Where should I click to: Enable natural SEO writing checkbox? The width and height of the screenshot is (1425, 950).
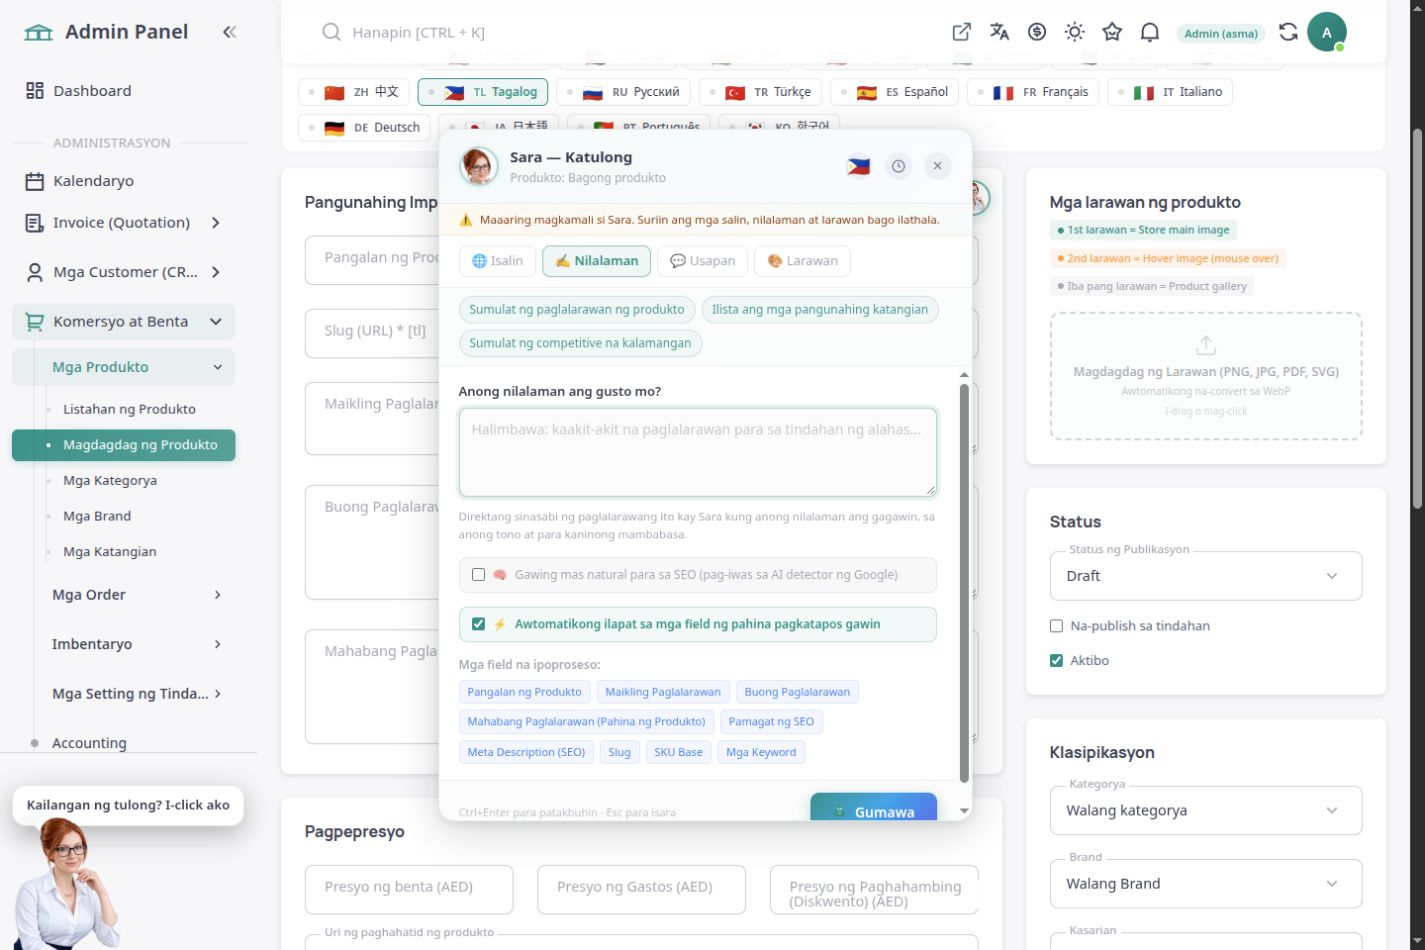[478, 574]
